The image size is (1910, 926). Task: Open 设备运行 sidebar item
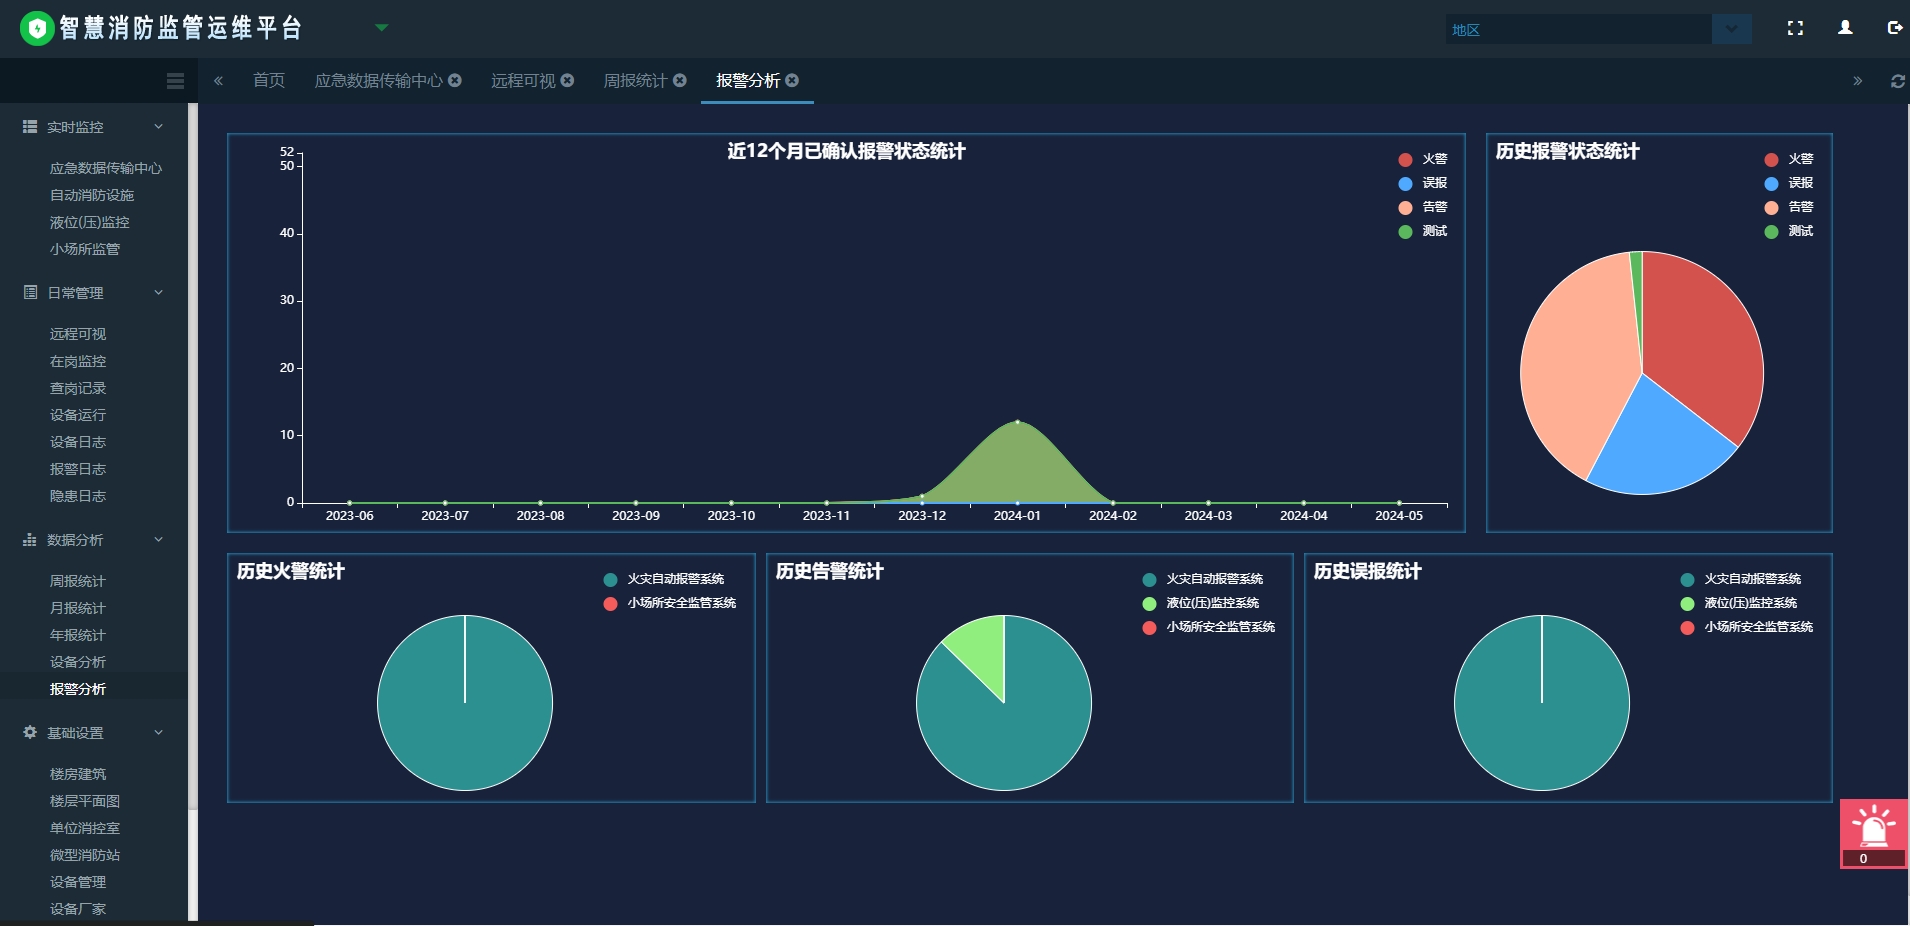point(78,415)
